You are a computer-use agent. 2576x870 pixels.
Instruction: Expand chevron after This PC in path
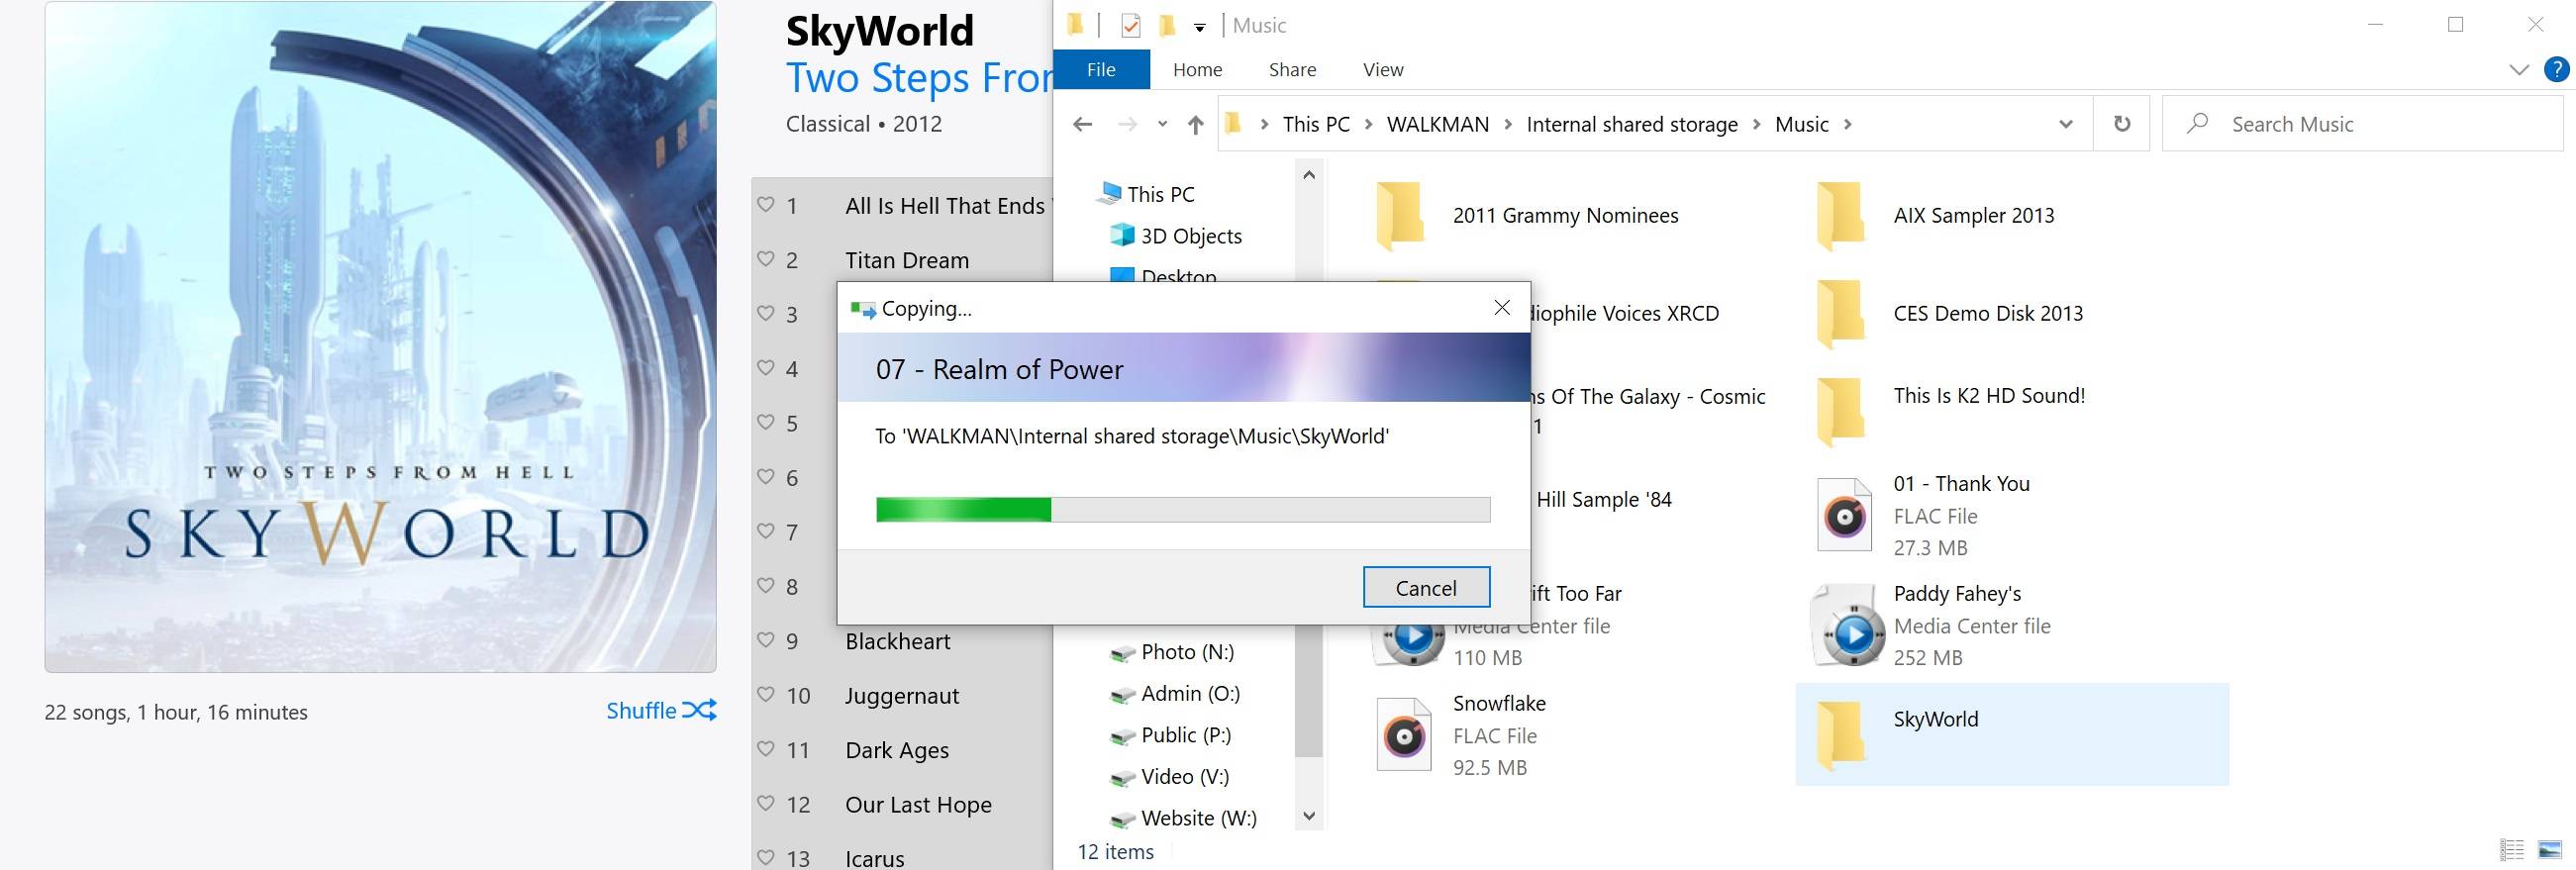pyautogui.click(x=1368, y=124)
